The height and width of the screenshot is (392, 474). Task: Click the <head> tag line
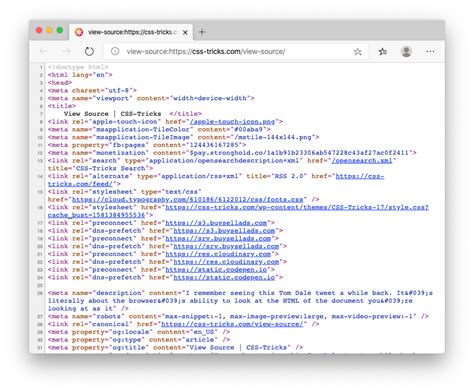pos(60,83)
